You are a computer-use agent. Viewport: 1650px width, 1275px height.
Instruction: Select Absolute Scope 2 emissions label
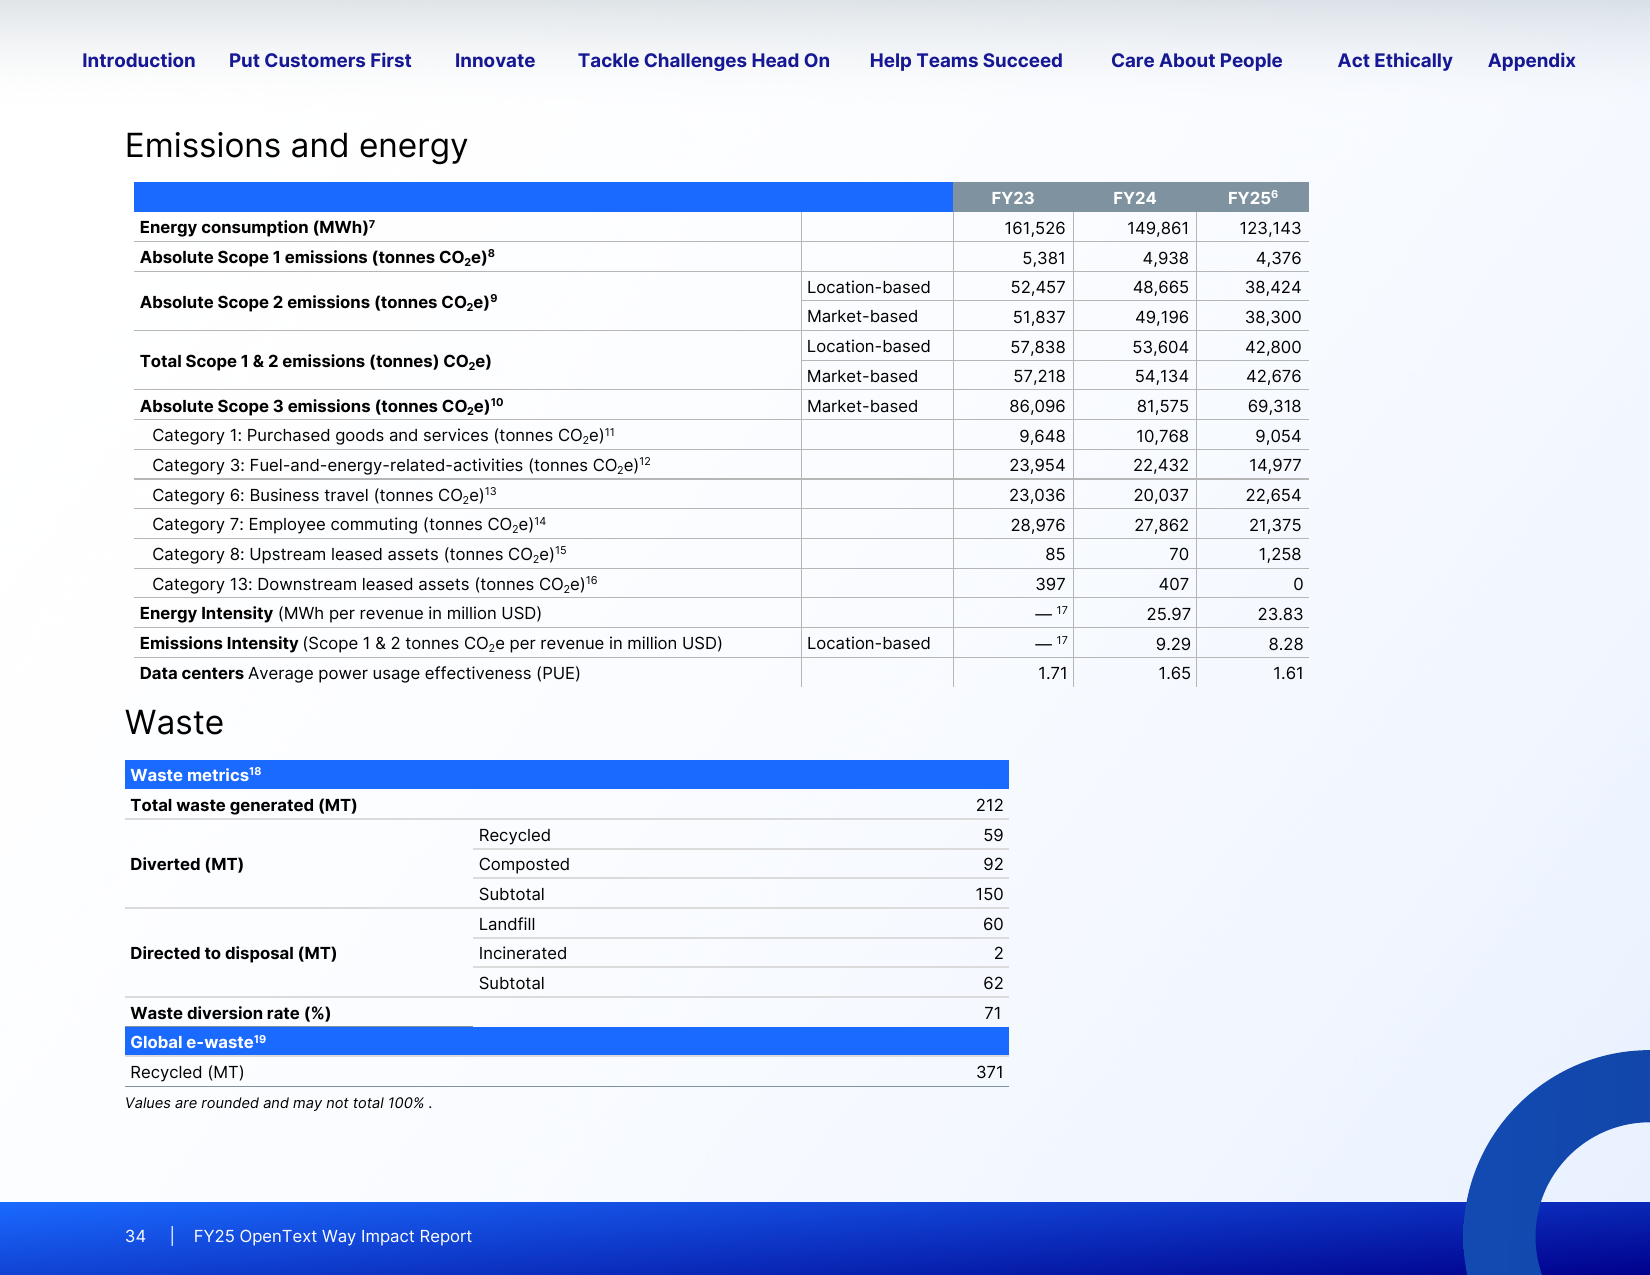[318, 302]
